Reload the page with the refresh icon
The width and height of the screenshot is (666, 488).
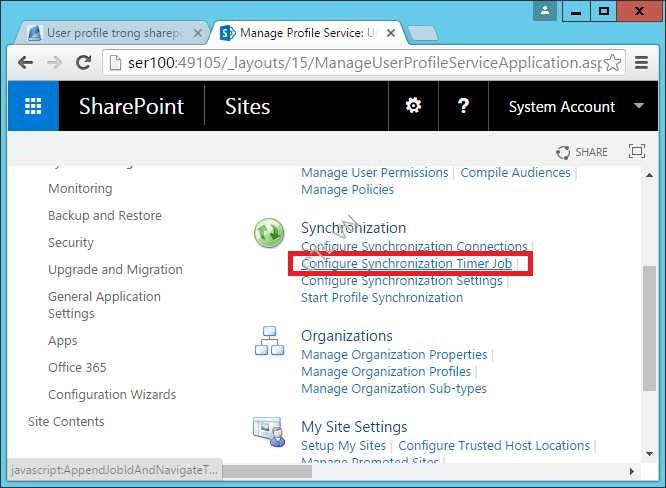[x=85, y=62]
